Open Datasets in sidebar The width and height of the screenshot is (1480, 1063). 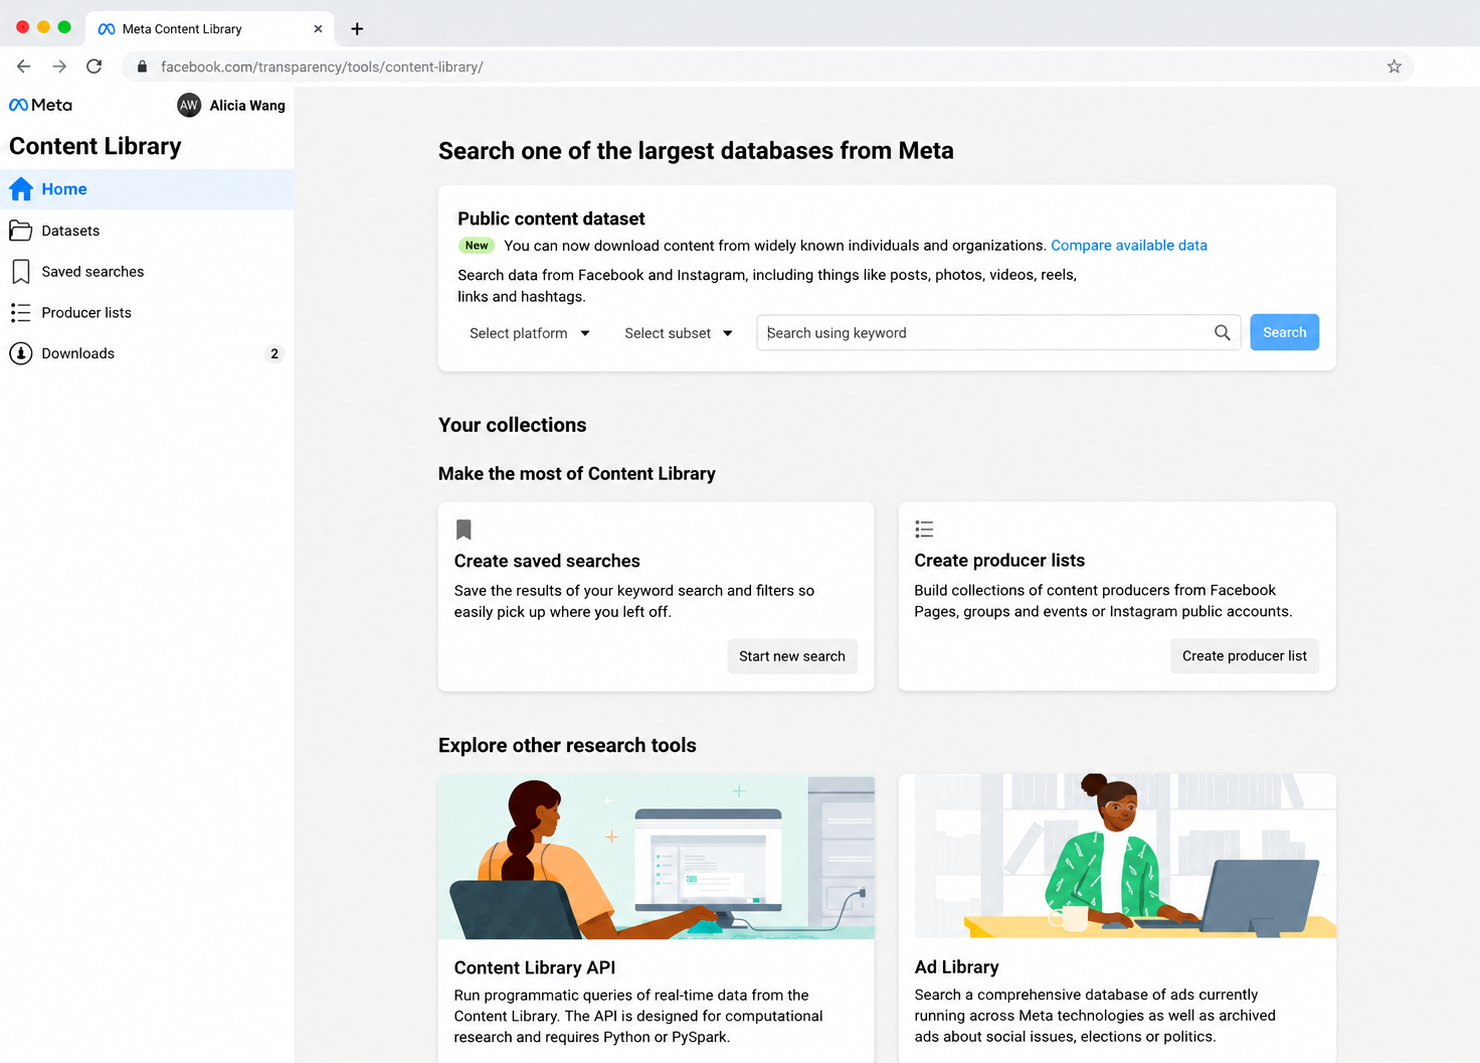point(147,230)
